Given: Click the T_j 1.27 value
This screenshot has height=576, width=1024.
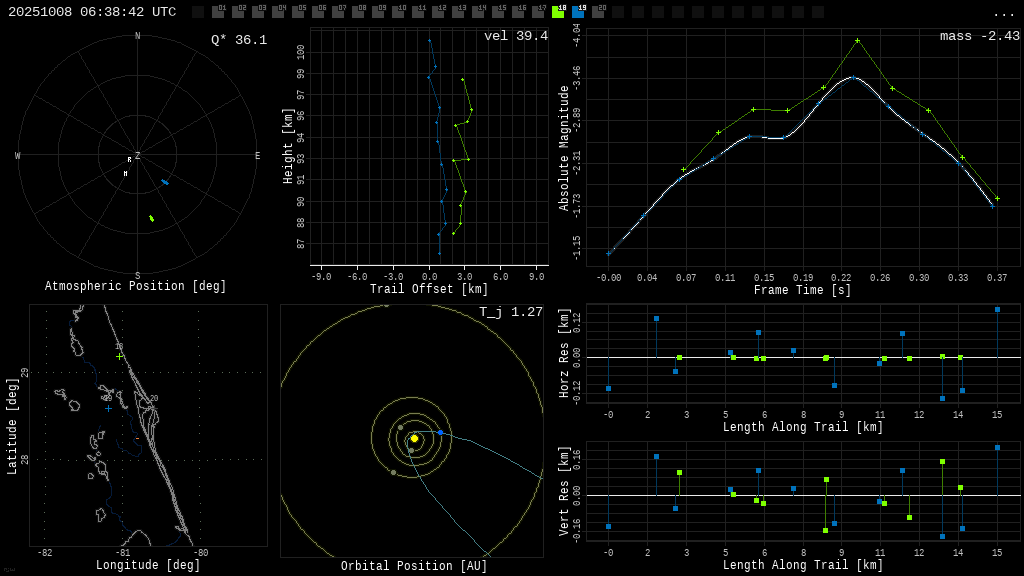Looking at the screenshot, I should 511,313.
